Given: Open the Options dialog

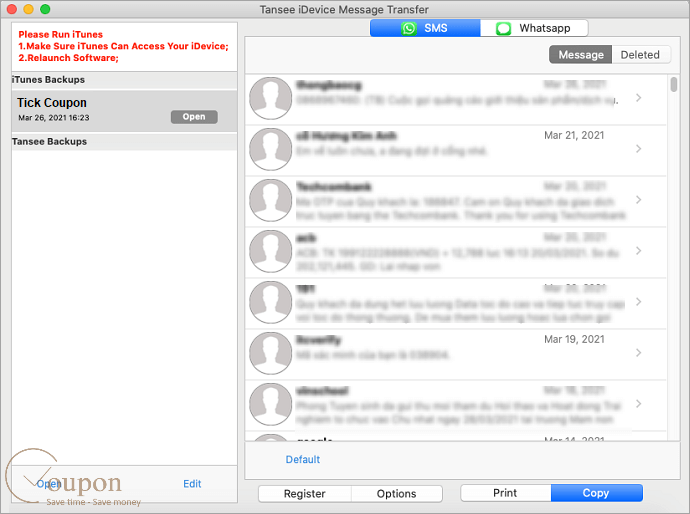Looking at the screenshot, I should (x=396, y=494).
